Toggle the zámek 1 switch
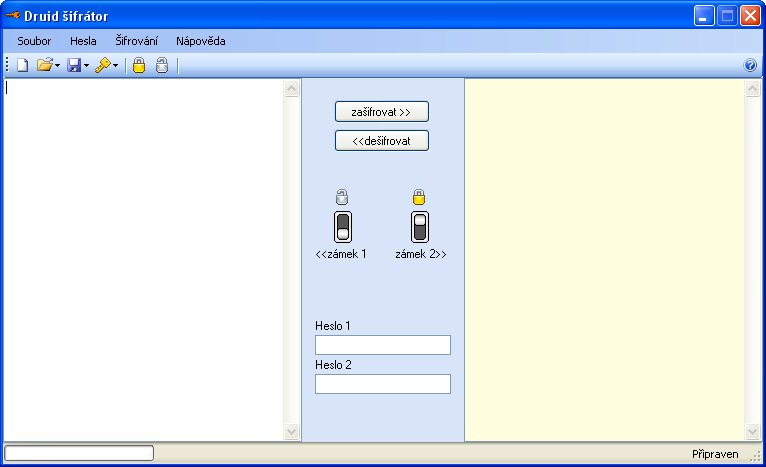Image resolution: width=766 pixels, height=467 pixels. (x=343, y=227)
